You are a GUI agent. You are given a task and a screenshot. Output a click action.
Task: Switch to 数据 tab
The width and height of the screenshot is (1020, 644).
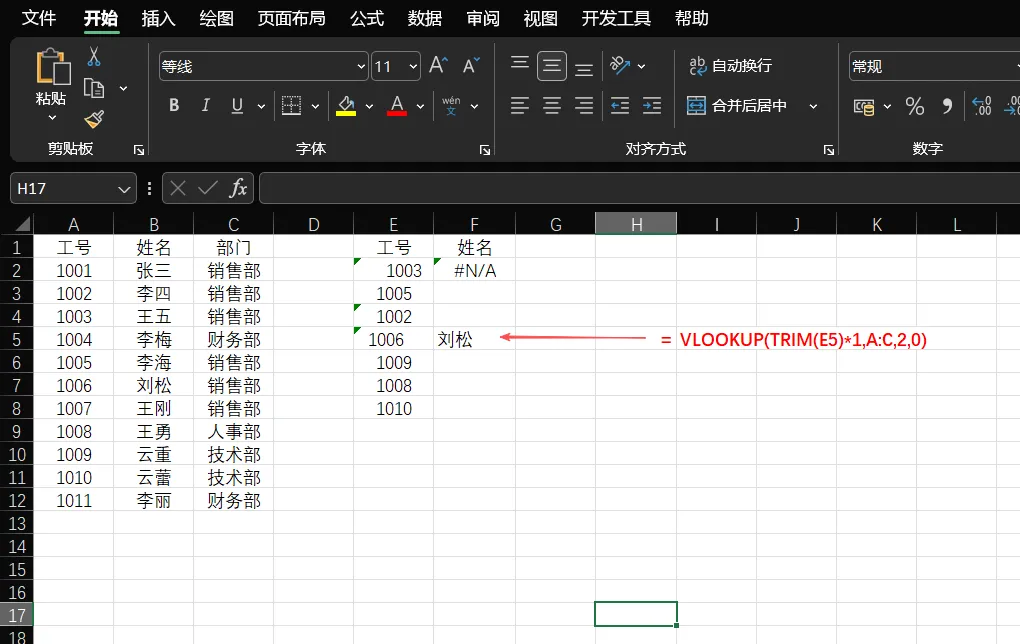tap(425, 18)
